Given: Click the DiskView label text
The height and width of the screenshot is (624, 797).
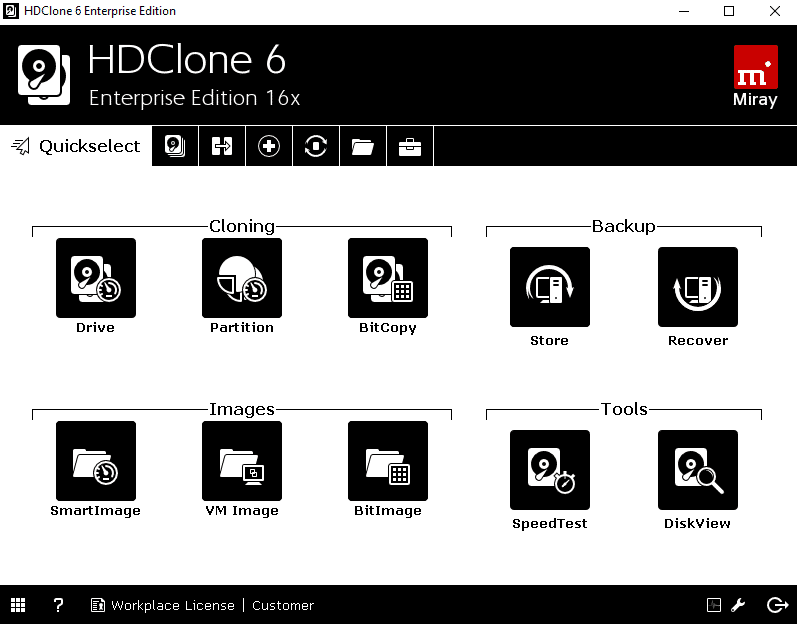Looking at the screenshot, I should click(697, 523).
